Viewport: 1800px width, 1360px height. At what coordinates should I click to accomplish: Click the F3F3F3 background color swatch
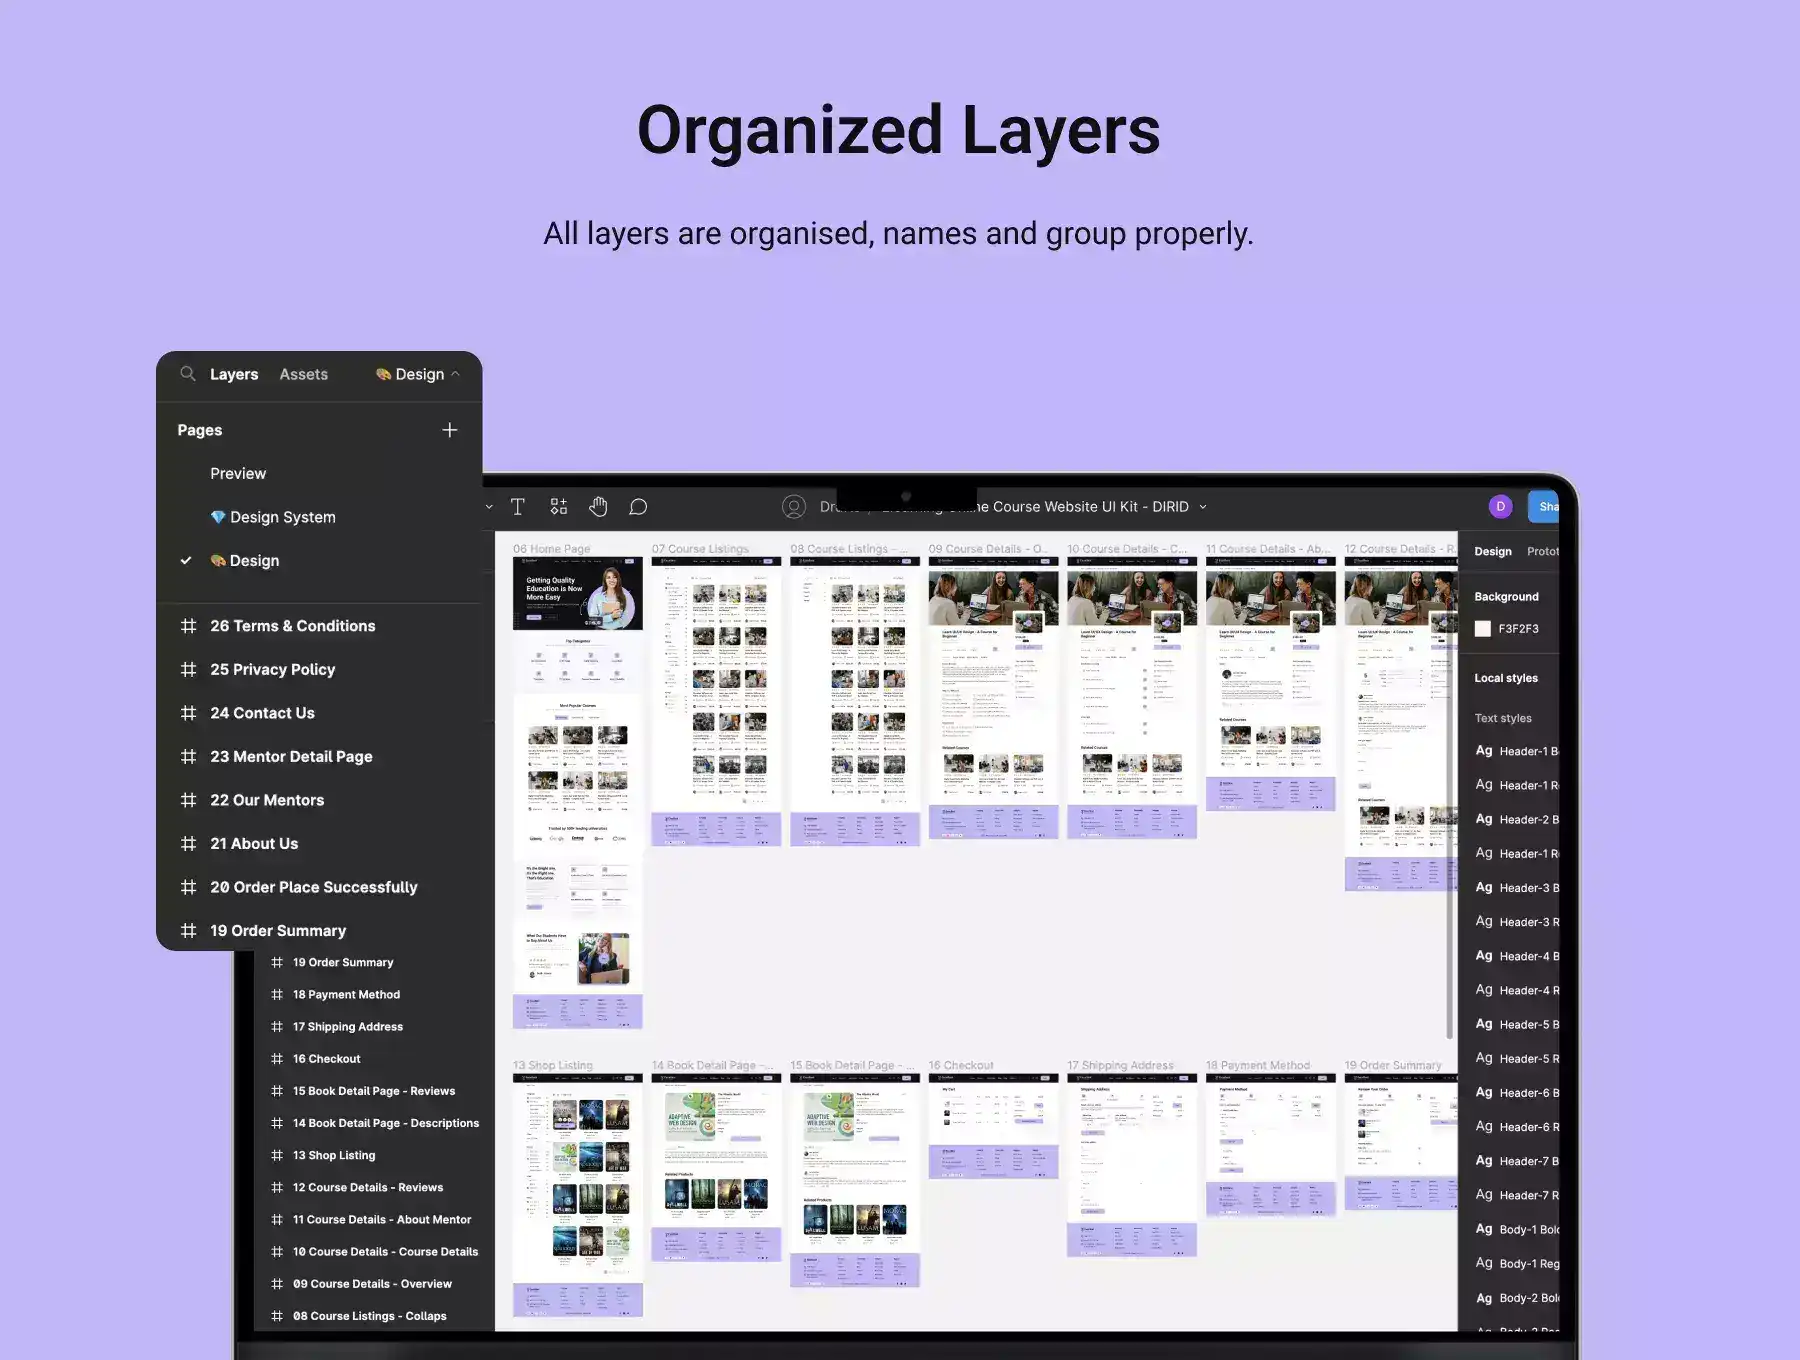click(x=1483, y=629)
